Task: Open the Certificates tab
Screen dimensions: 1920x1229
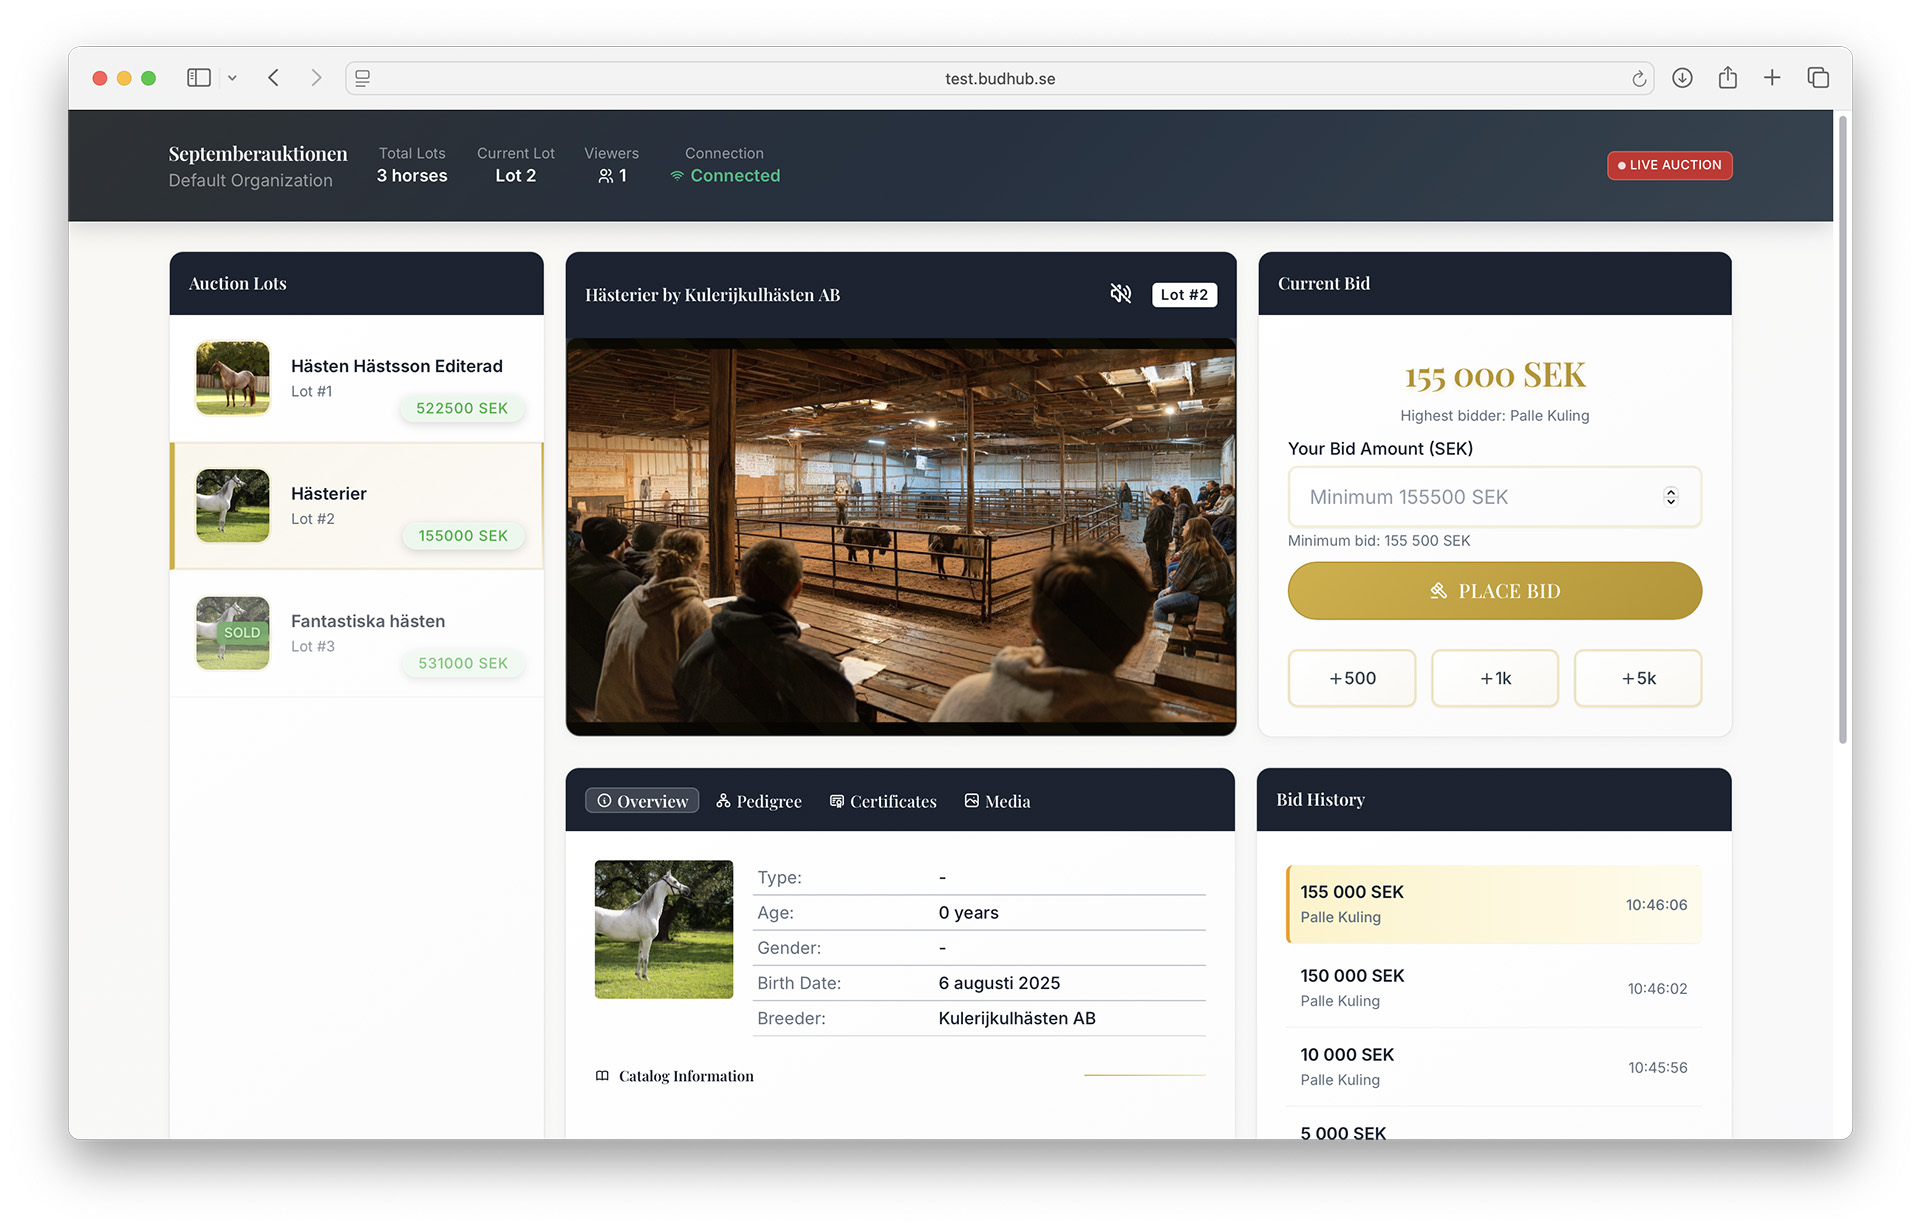Action: point(883,801)
